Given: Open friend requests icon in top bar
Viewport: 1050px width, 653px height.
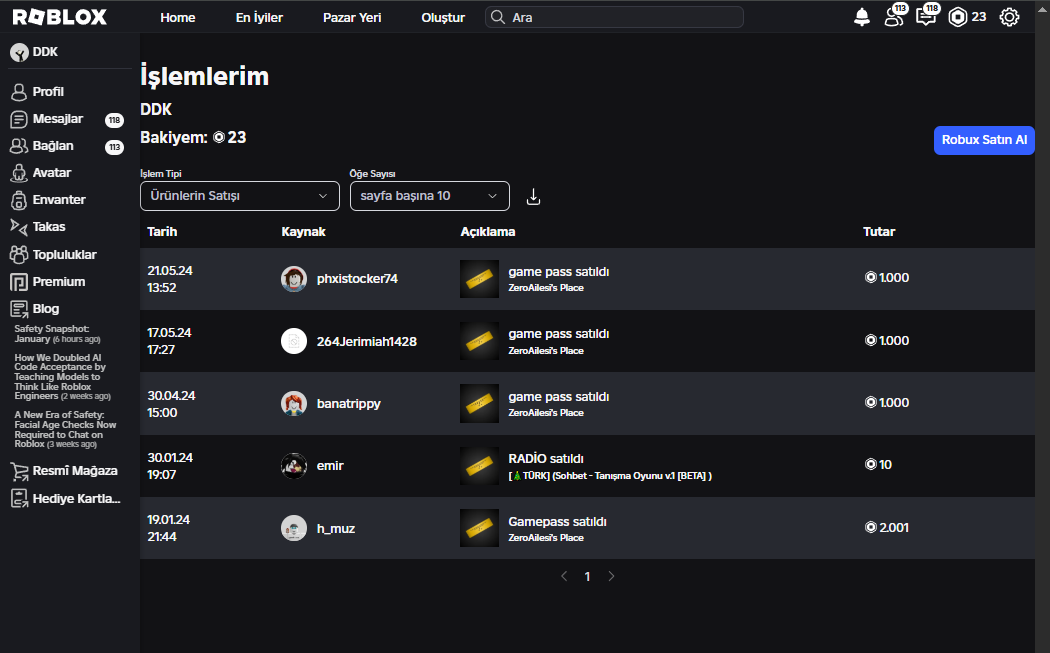Looking at the screenshot, I should [x=894, y=17].
